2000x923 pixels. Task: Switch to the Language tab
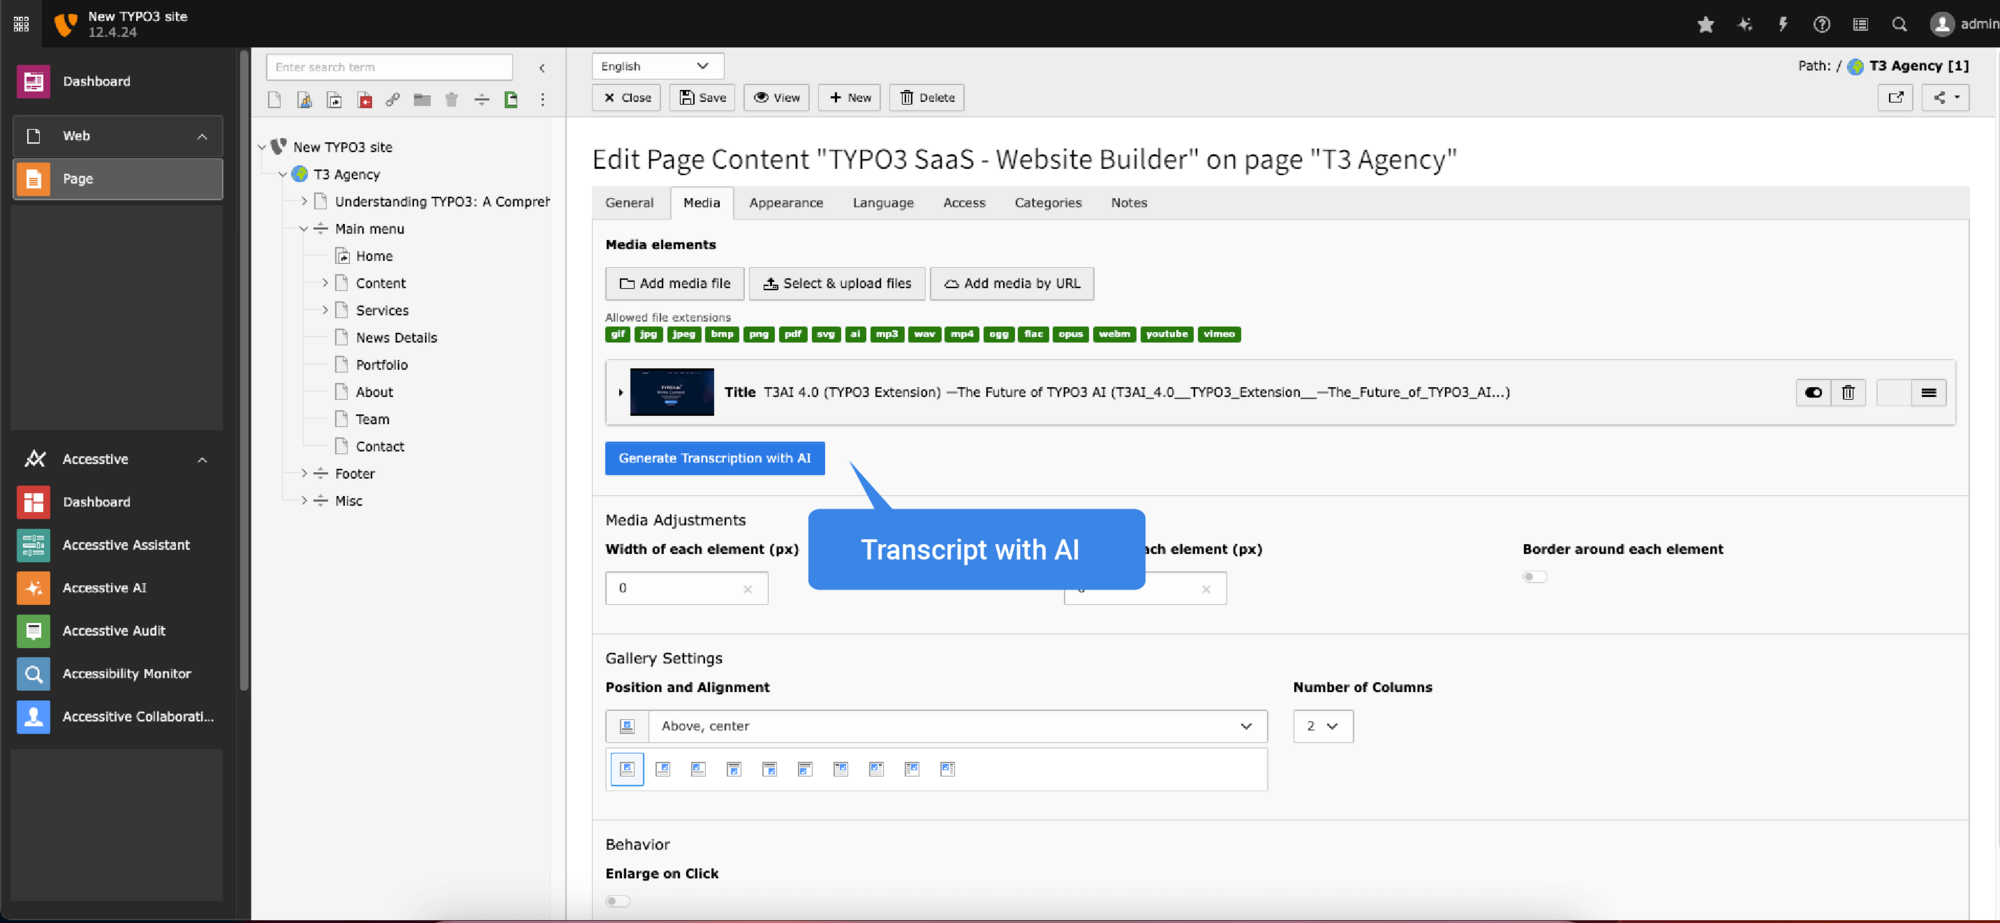tap(883, 203)
